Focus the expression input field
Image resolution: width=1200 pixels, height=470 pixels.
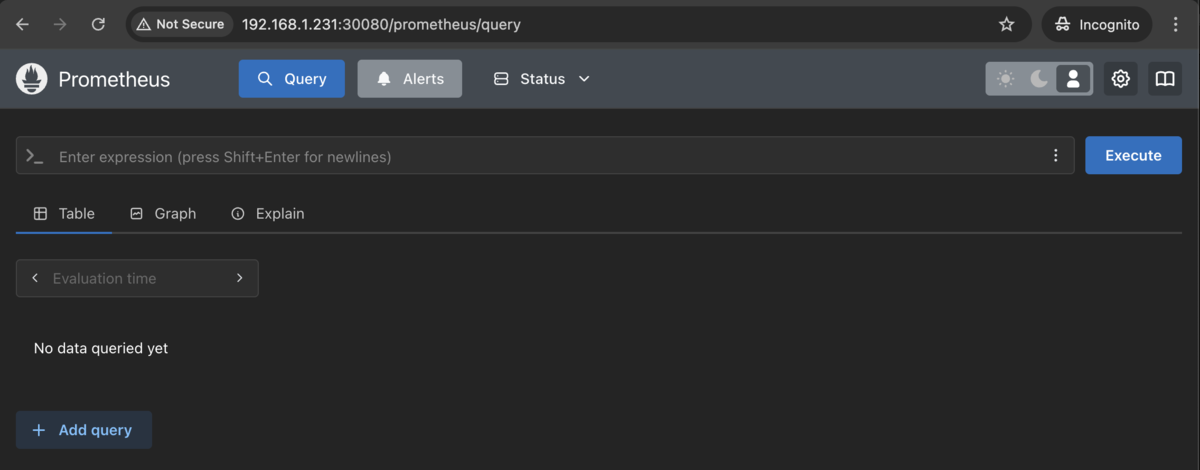[545, 156]
